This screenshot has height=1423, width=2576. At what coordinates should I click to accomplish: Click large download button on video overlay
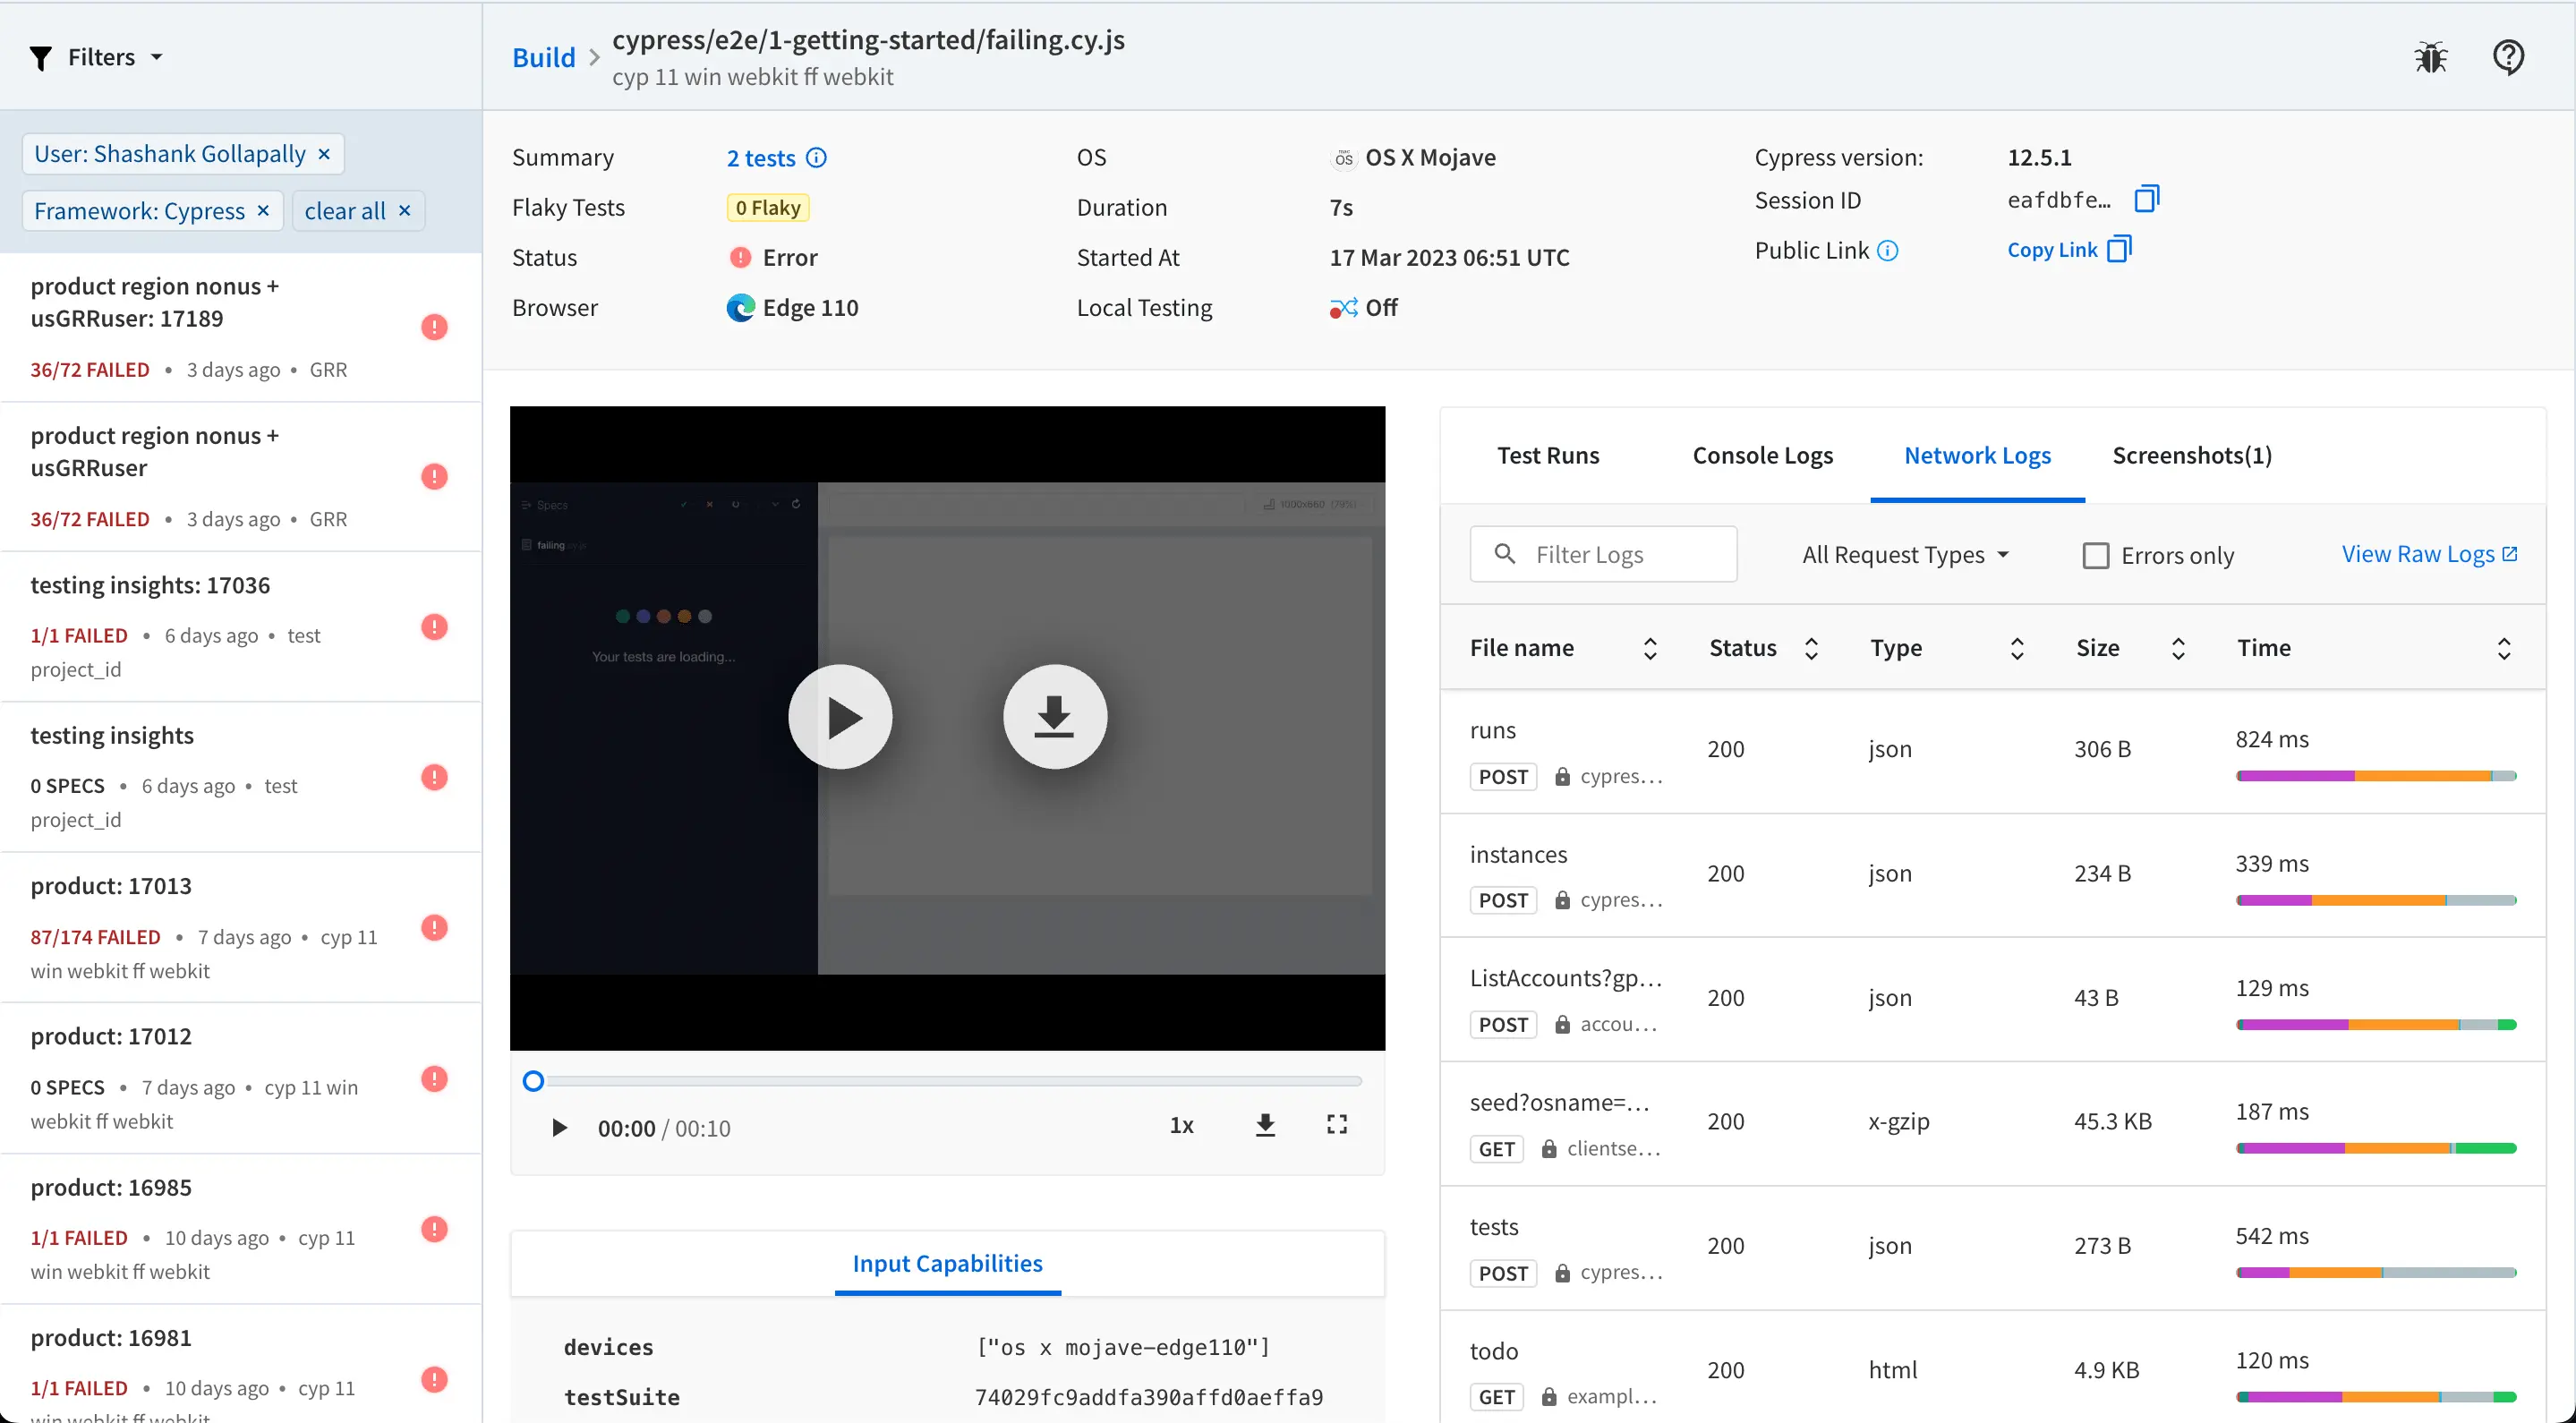[1054, 717]
